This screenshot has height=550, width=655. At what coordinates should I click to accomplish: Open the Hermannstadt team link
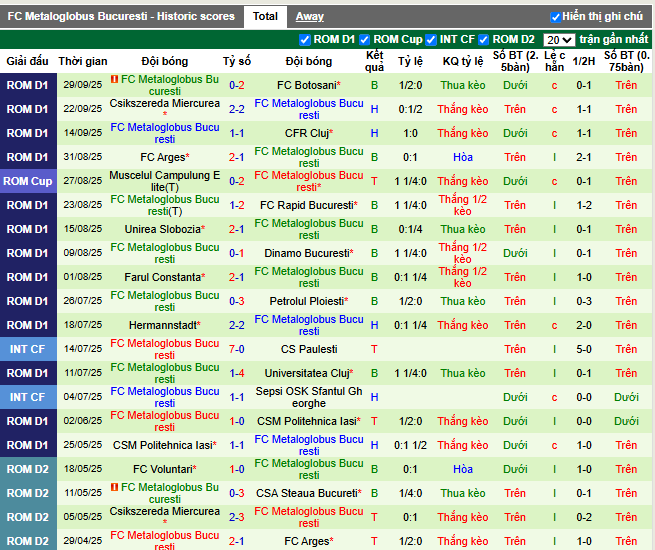pyautogui.click(x=162, y=325)
